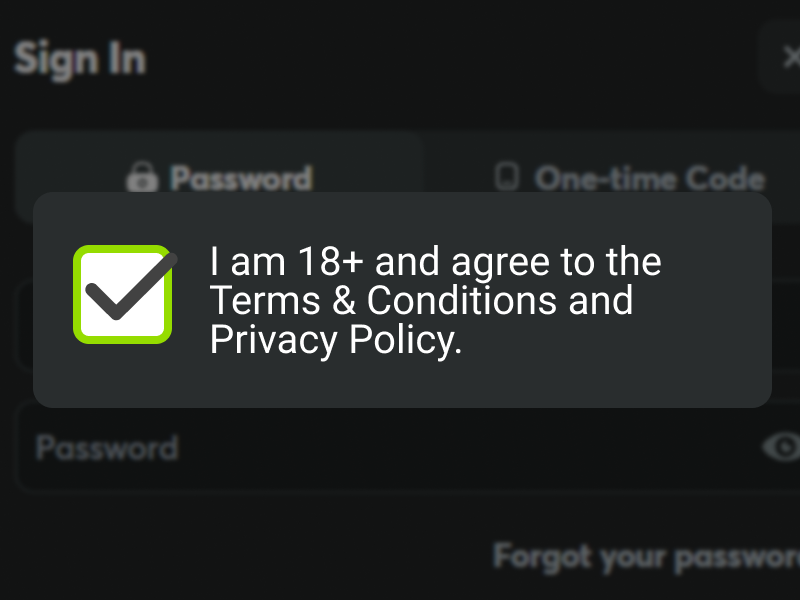
Task: Click the padlock icon beside Password tab
Action: coord(142,178)
